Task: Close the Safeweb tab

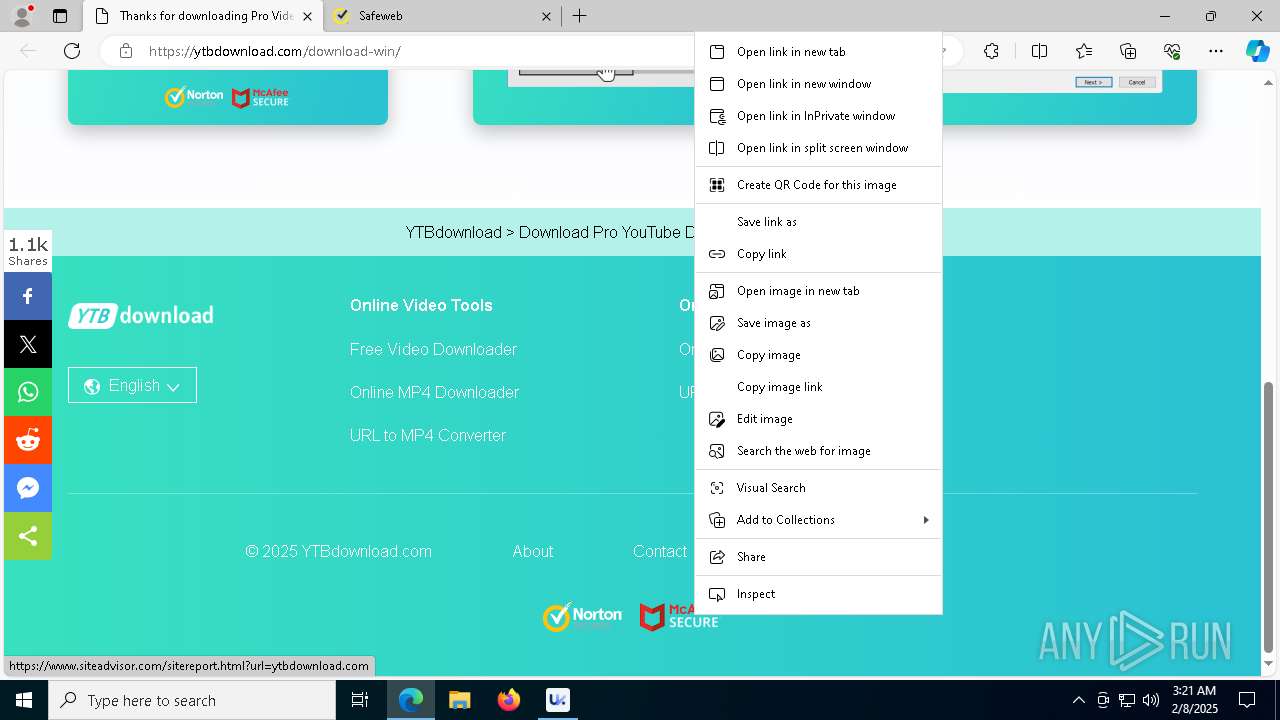Action: 547,16
